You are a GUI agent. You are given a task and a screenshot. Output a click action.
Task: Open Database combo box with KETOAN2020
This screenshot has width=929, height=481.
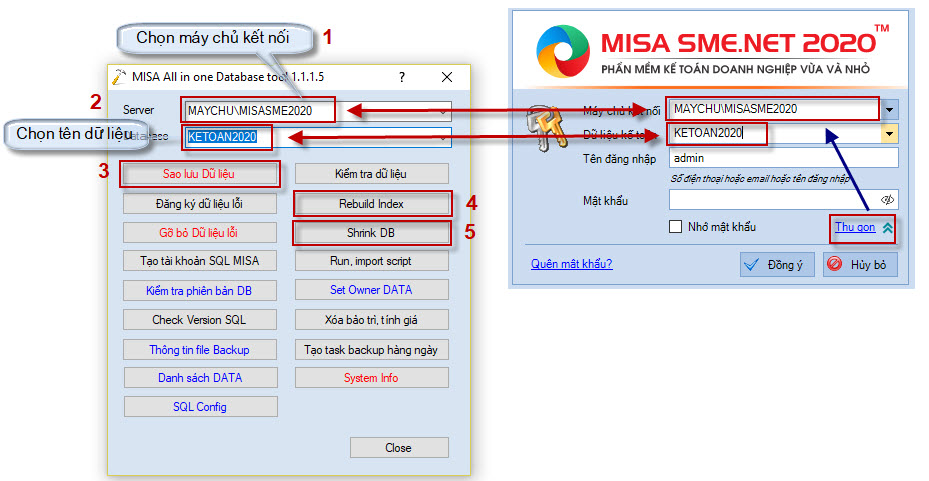[318, 137]
